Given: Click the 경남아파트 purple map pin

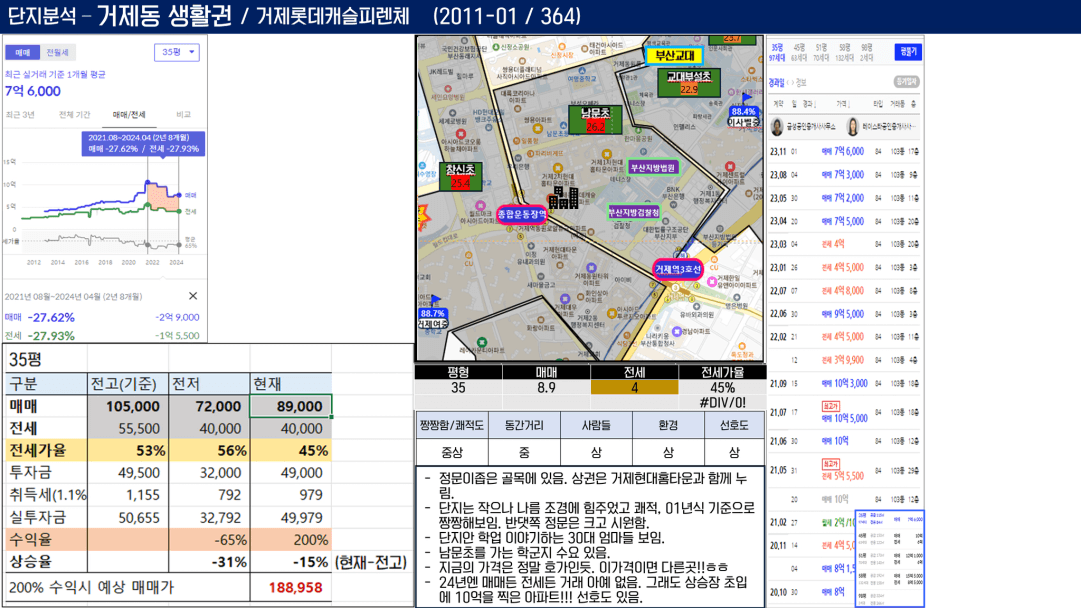Looking at the screenshot, I should coord(677,332).
